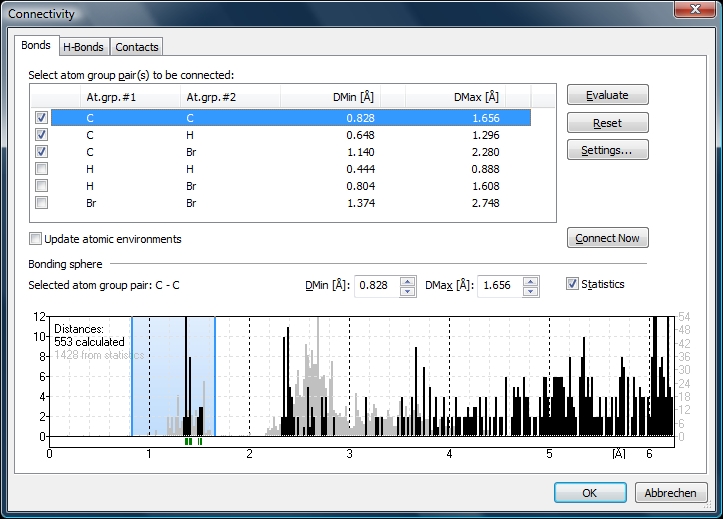Viewport: 723px width, 519px height.
Task: Click the DMax [Å] column header
Action: click(476, 97)
